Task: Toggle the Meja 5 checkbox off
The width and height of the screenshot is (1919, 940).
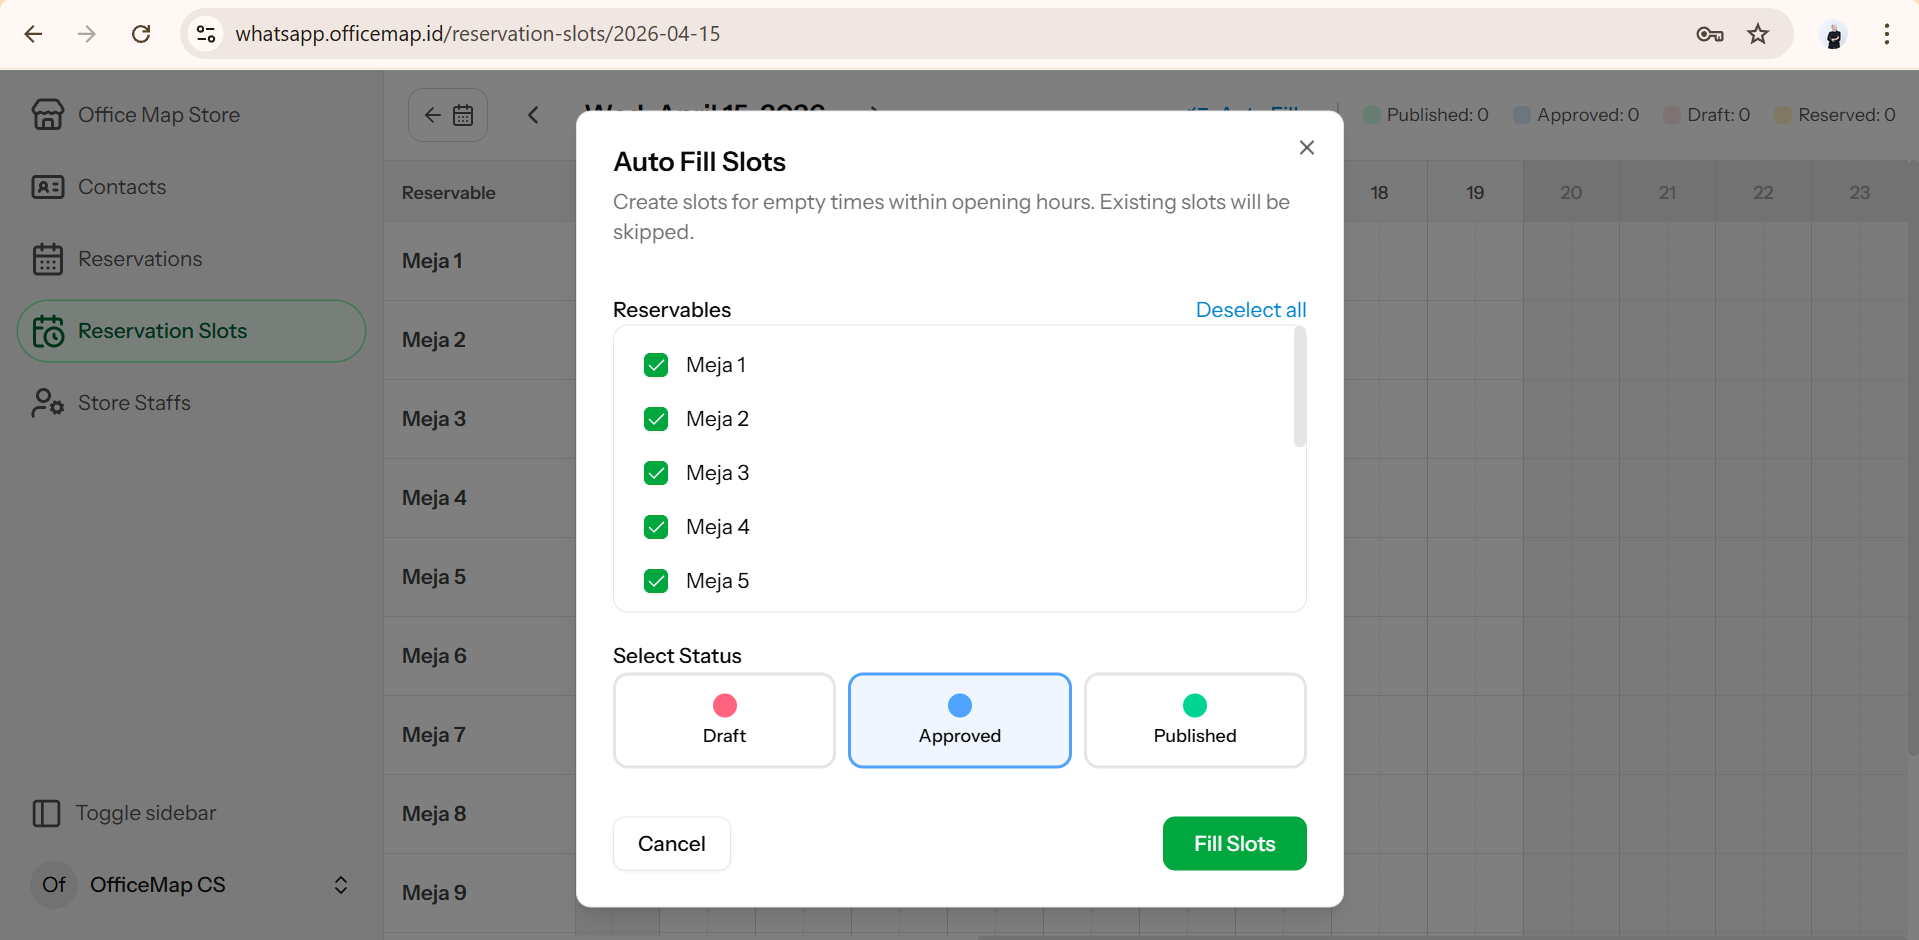Action: click(656, 580)
